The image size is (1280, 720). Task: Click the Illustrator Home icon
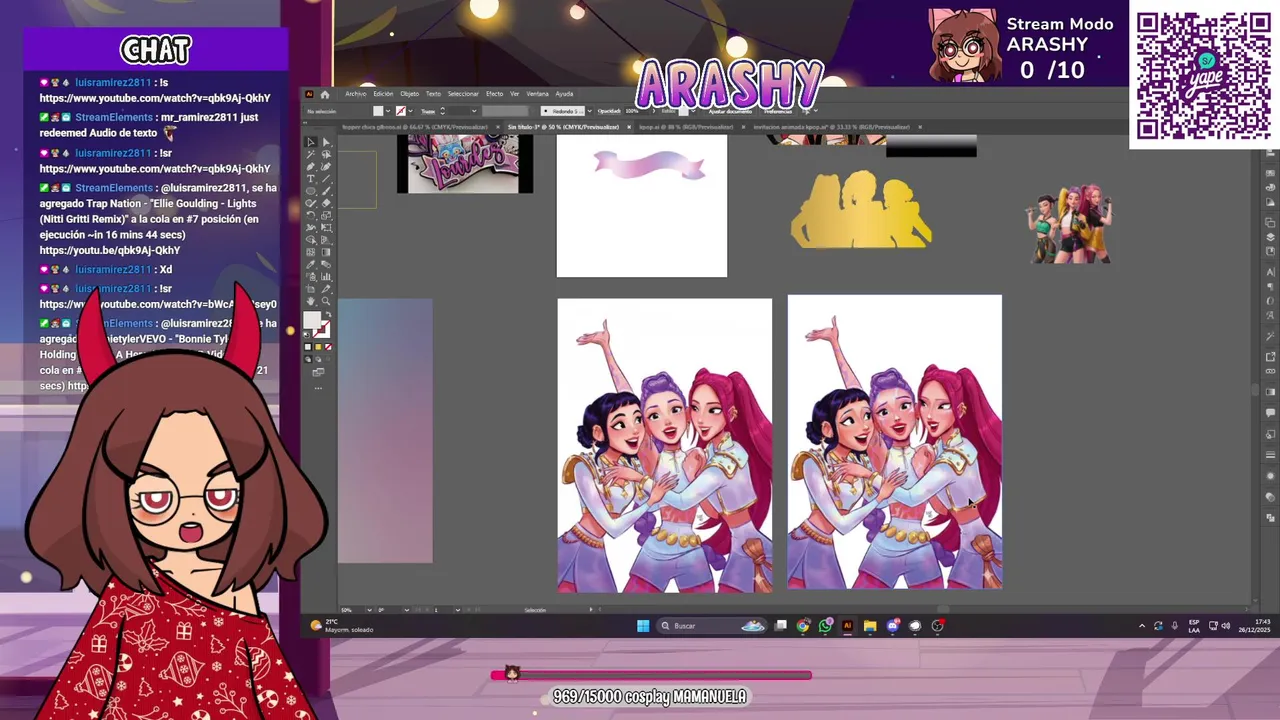click(325, 94)
